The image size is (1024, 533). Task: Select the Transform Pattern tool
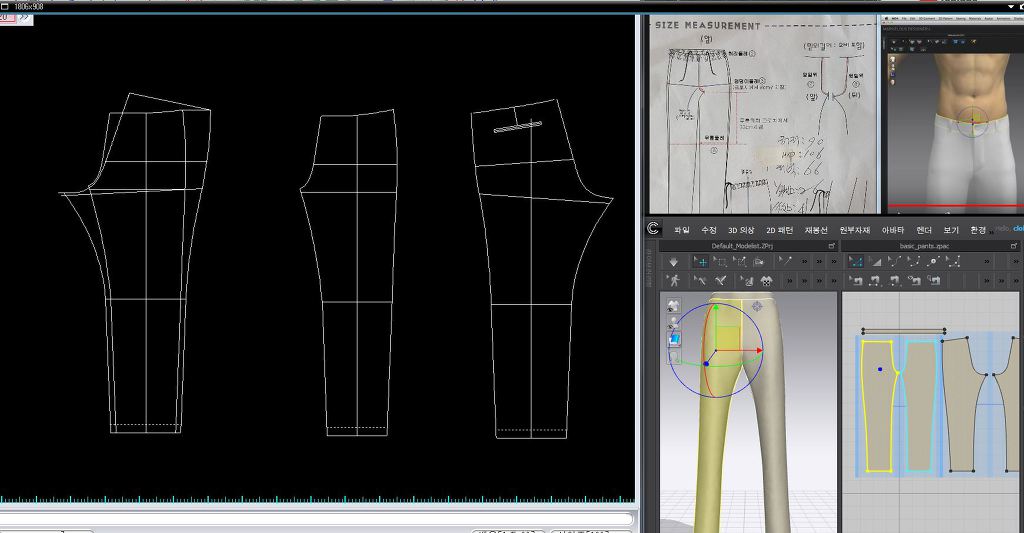pyautogui.click(x=953, y=261)
